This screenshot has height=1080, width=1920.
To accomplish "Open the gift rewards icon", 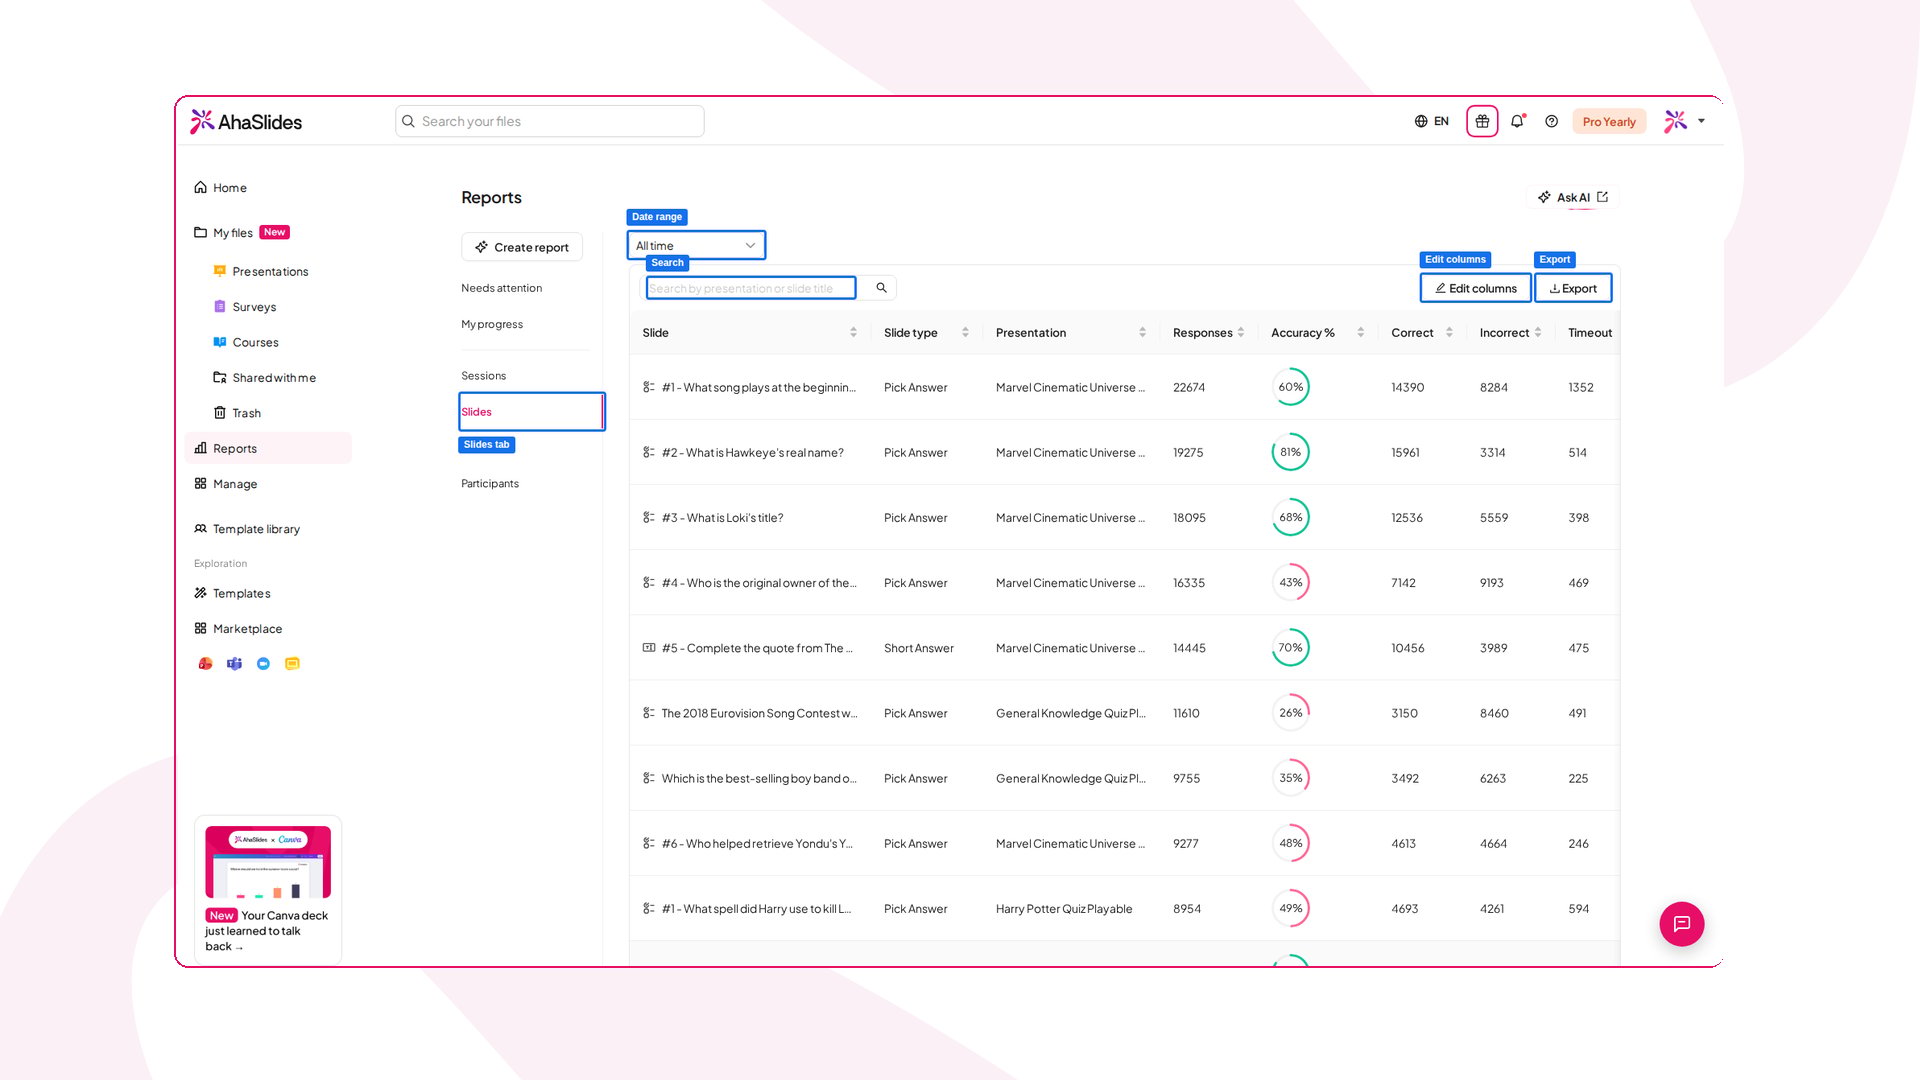I will 1482,121.
